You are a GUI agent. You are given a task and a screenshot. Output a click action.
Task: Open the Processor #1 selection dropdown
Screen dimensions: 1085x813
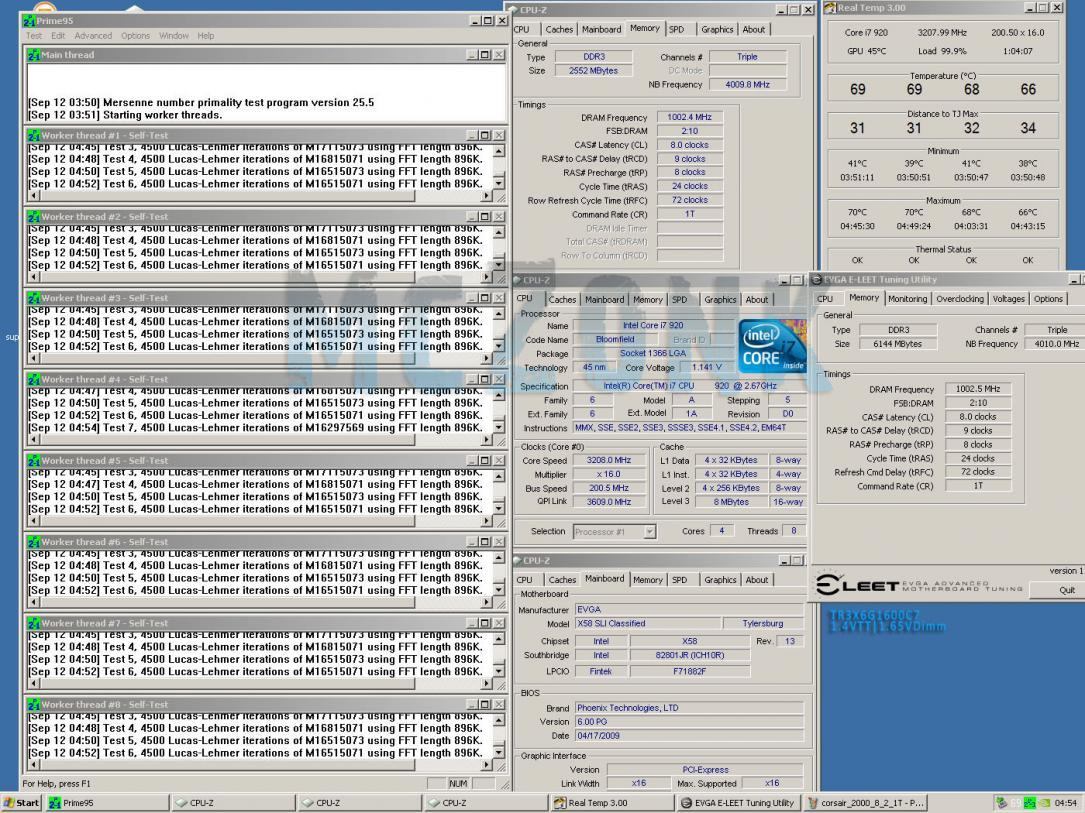point(614,531)
